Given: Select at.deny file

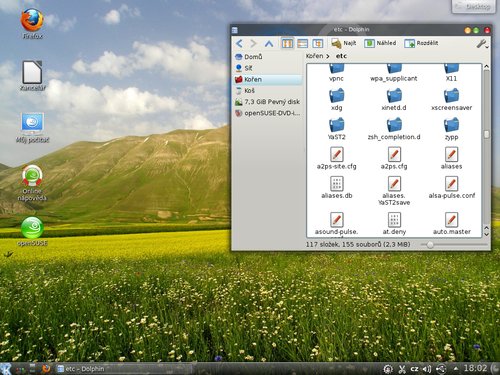Looking at the screenshot, I should pyautogui.click(x=394, y=224).
